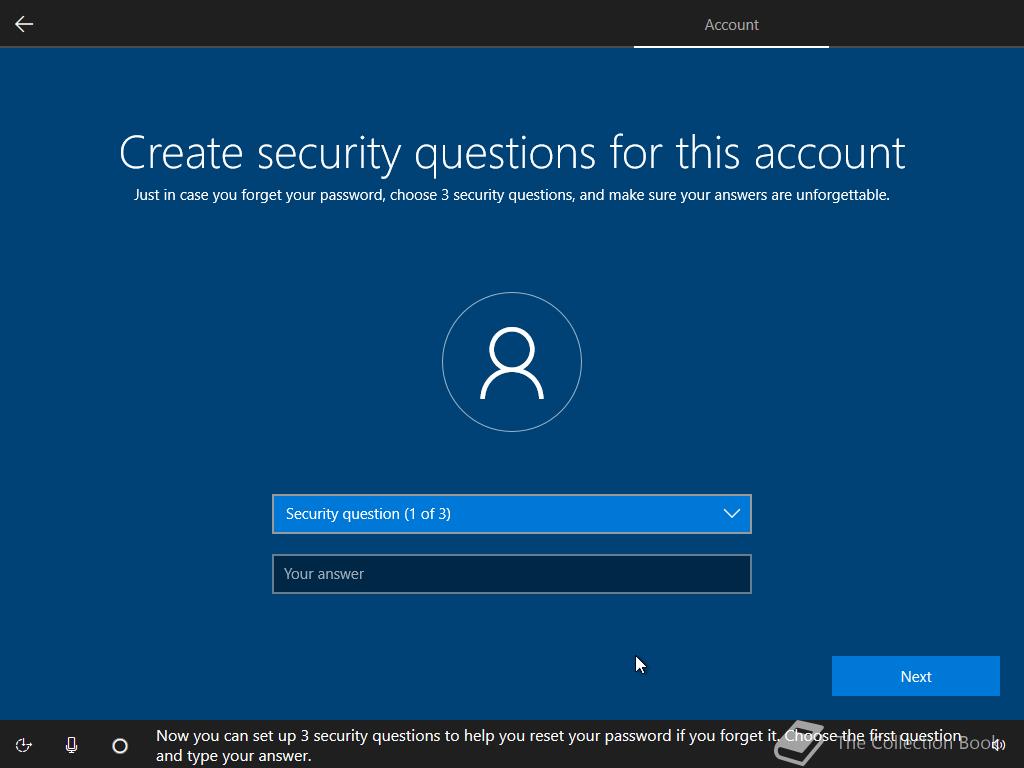Image resolution: width=1024 pixels, height=768 pixels.
Task: Click the user avatar silhouette icon
Action: click(x=512, y=363)
